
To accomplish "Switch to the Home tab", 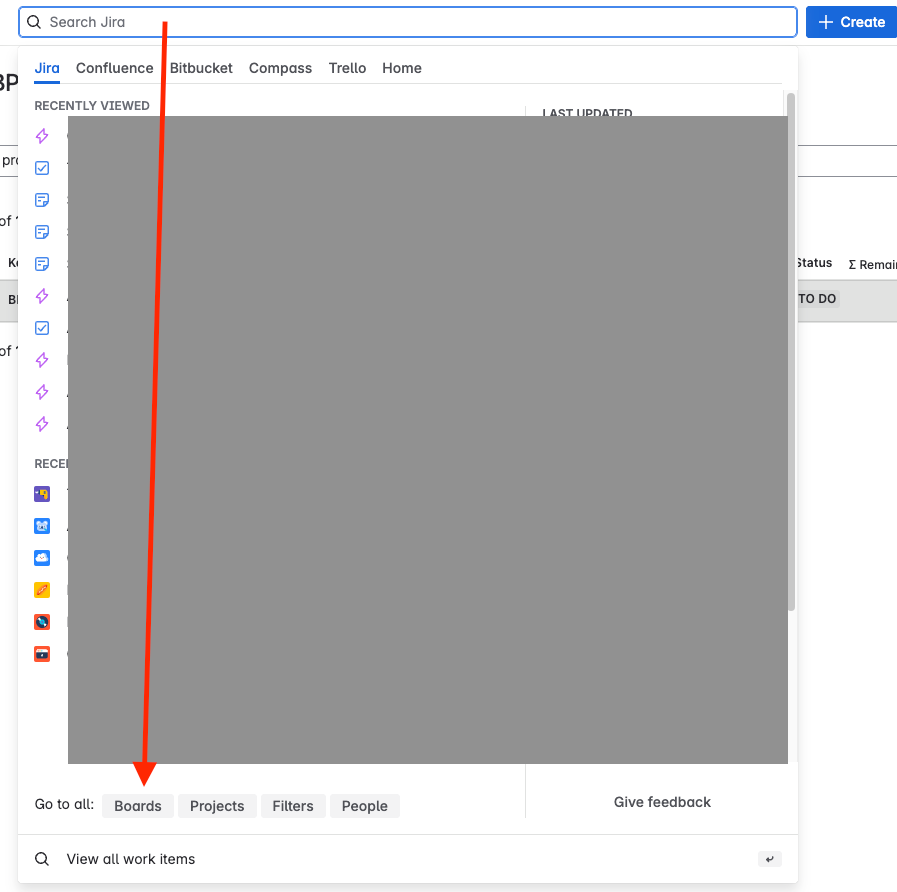I will tap(402, 68).
